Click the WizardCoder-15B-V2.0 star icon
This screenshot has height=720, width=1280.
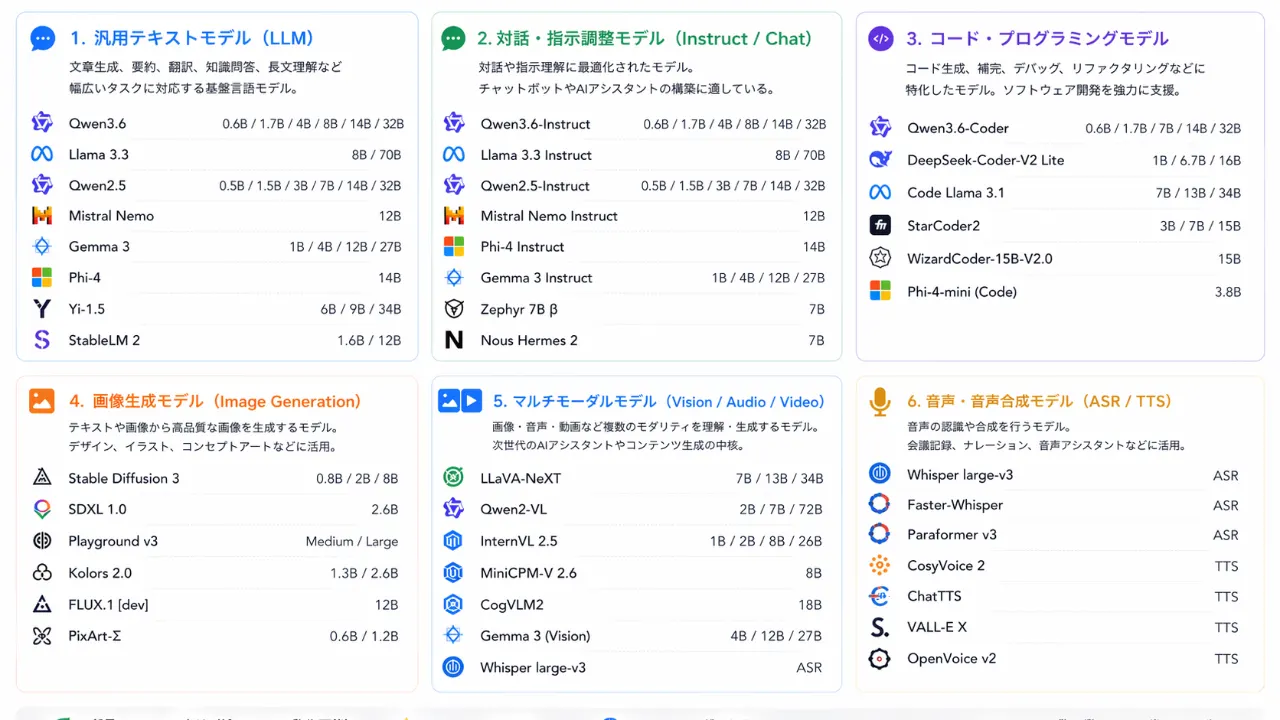pyautogui.click(x=880, y=258)
